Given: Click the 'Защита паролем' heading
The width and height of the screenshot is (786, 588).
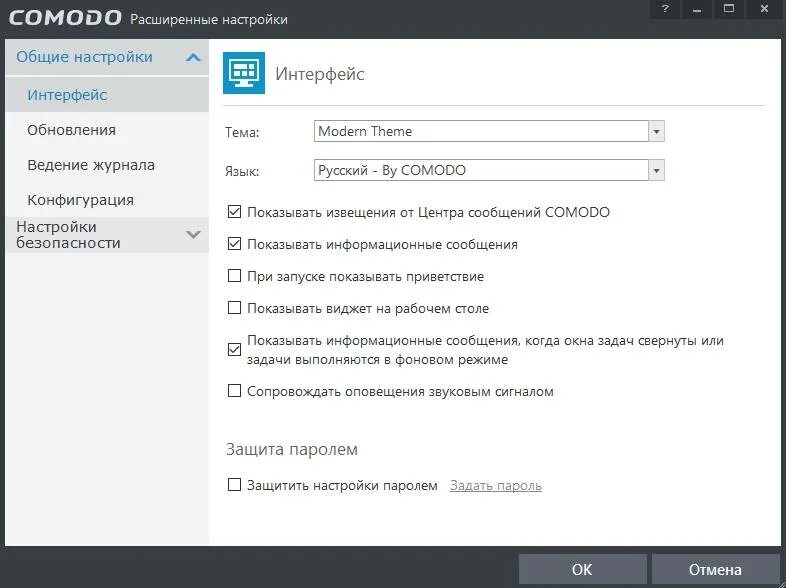Looking at the screenshot, I should pos(292,449).
